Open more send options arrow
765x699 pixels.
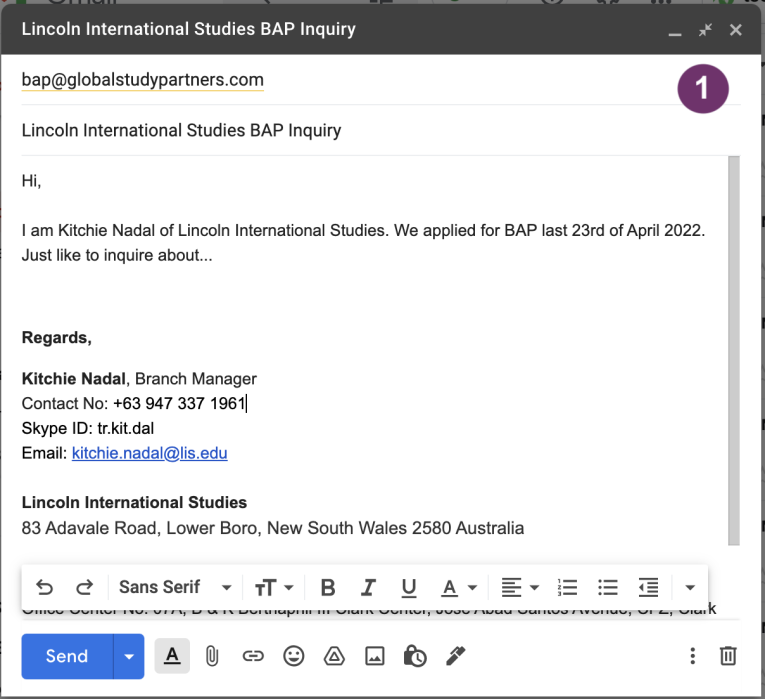129,656
